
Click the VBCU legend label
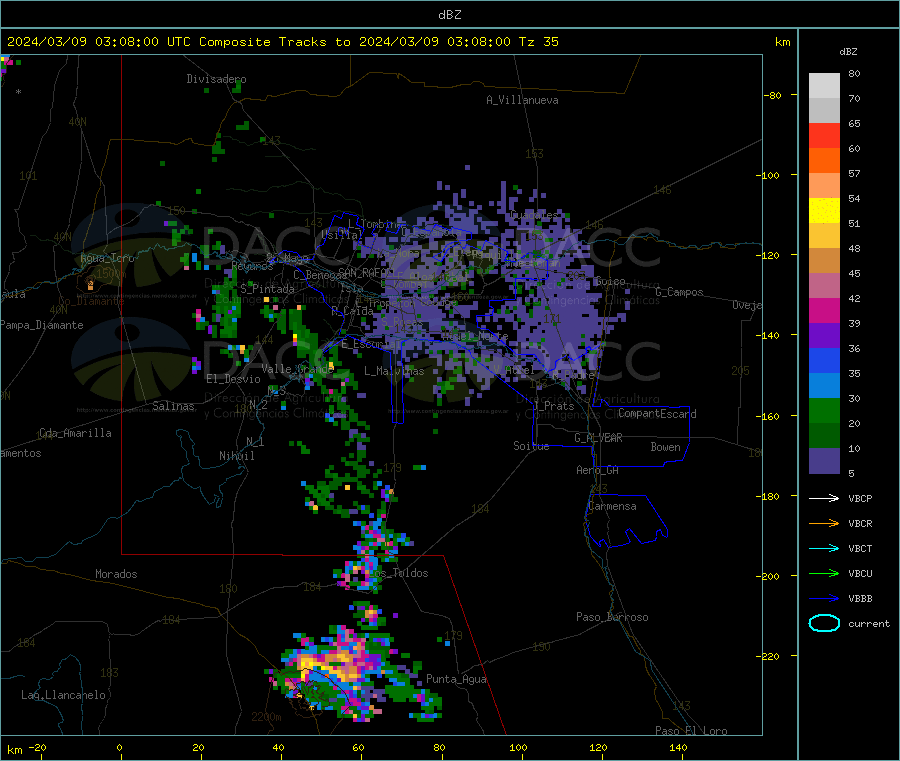[860, 573]
